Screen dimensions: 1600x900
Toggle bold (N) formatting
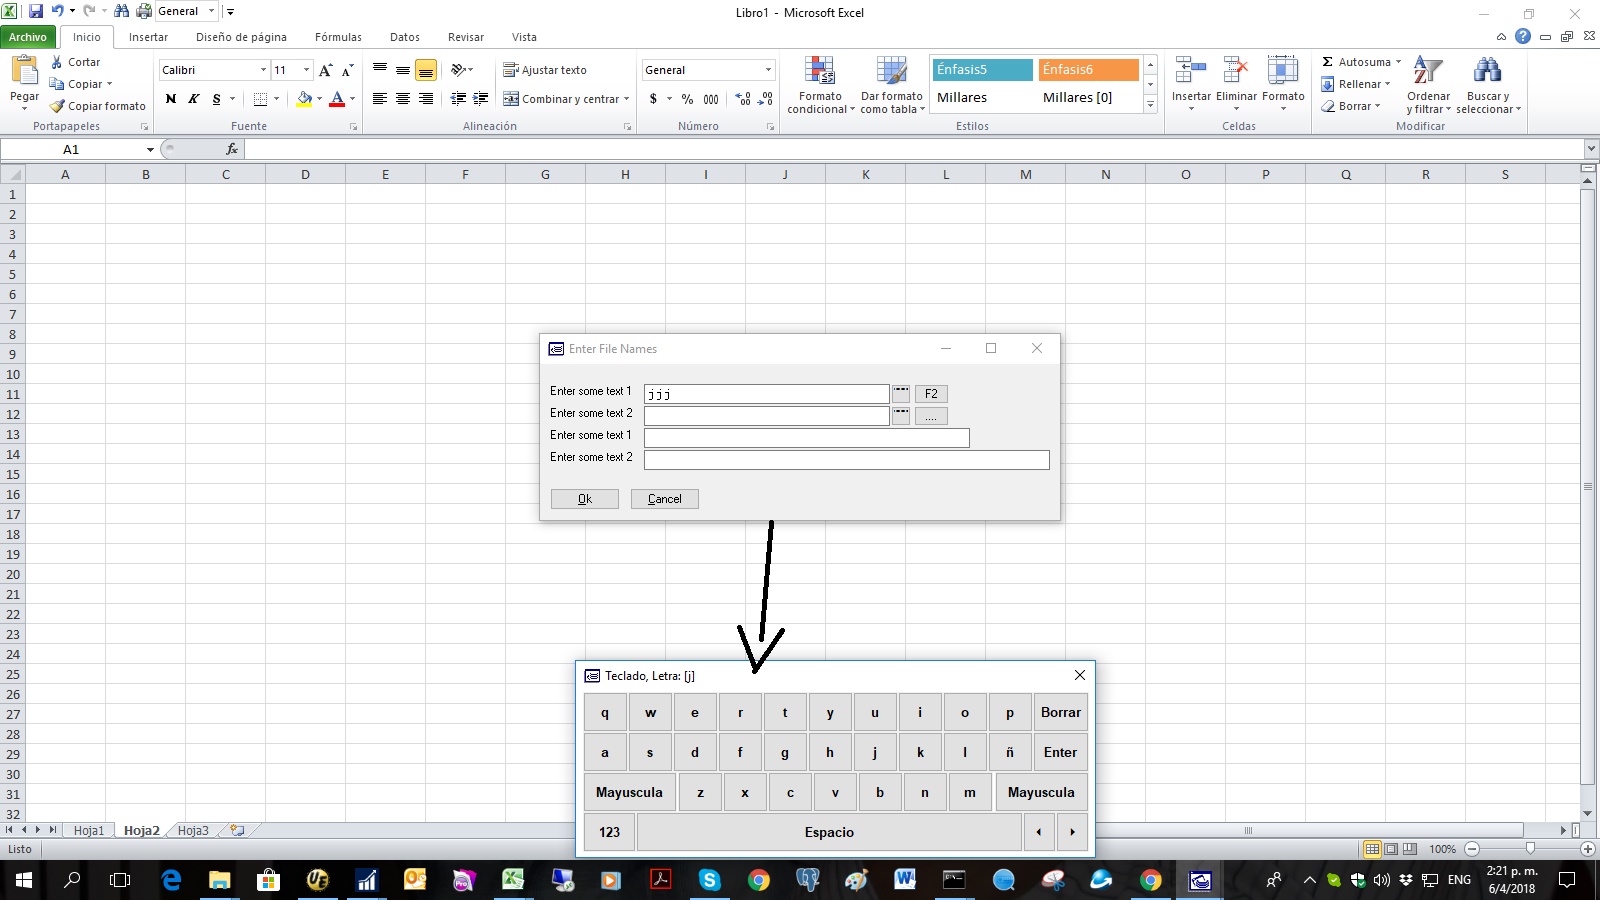171,99
